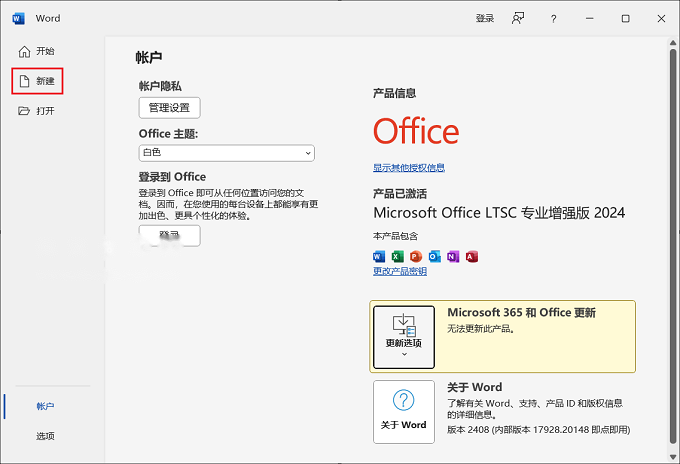Image resolution: width=680 pixels, height=464 pixels.
Task: Click the Excel product icon
Action: (397, 256)
